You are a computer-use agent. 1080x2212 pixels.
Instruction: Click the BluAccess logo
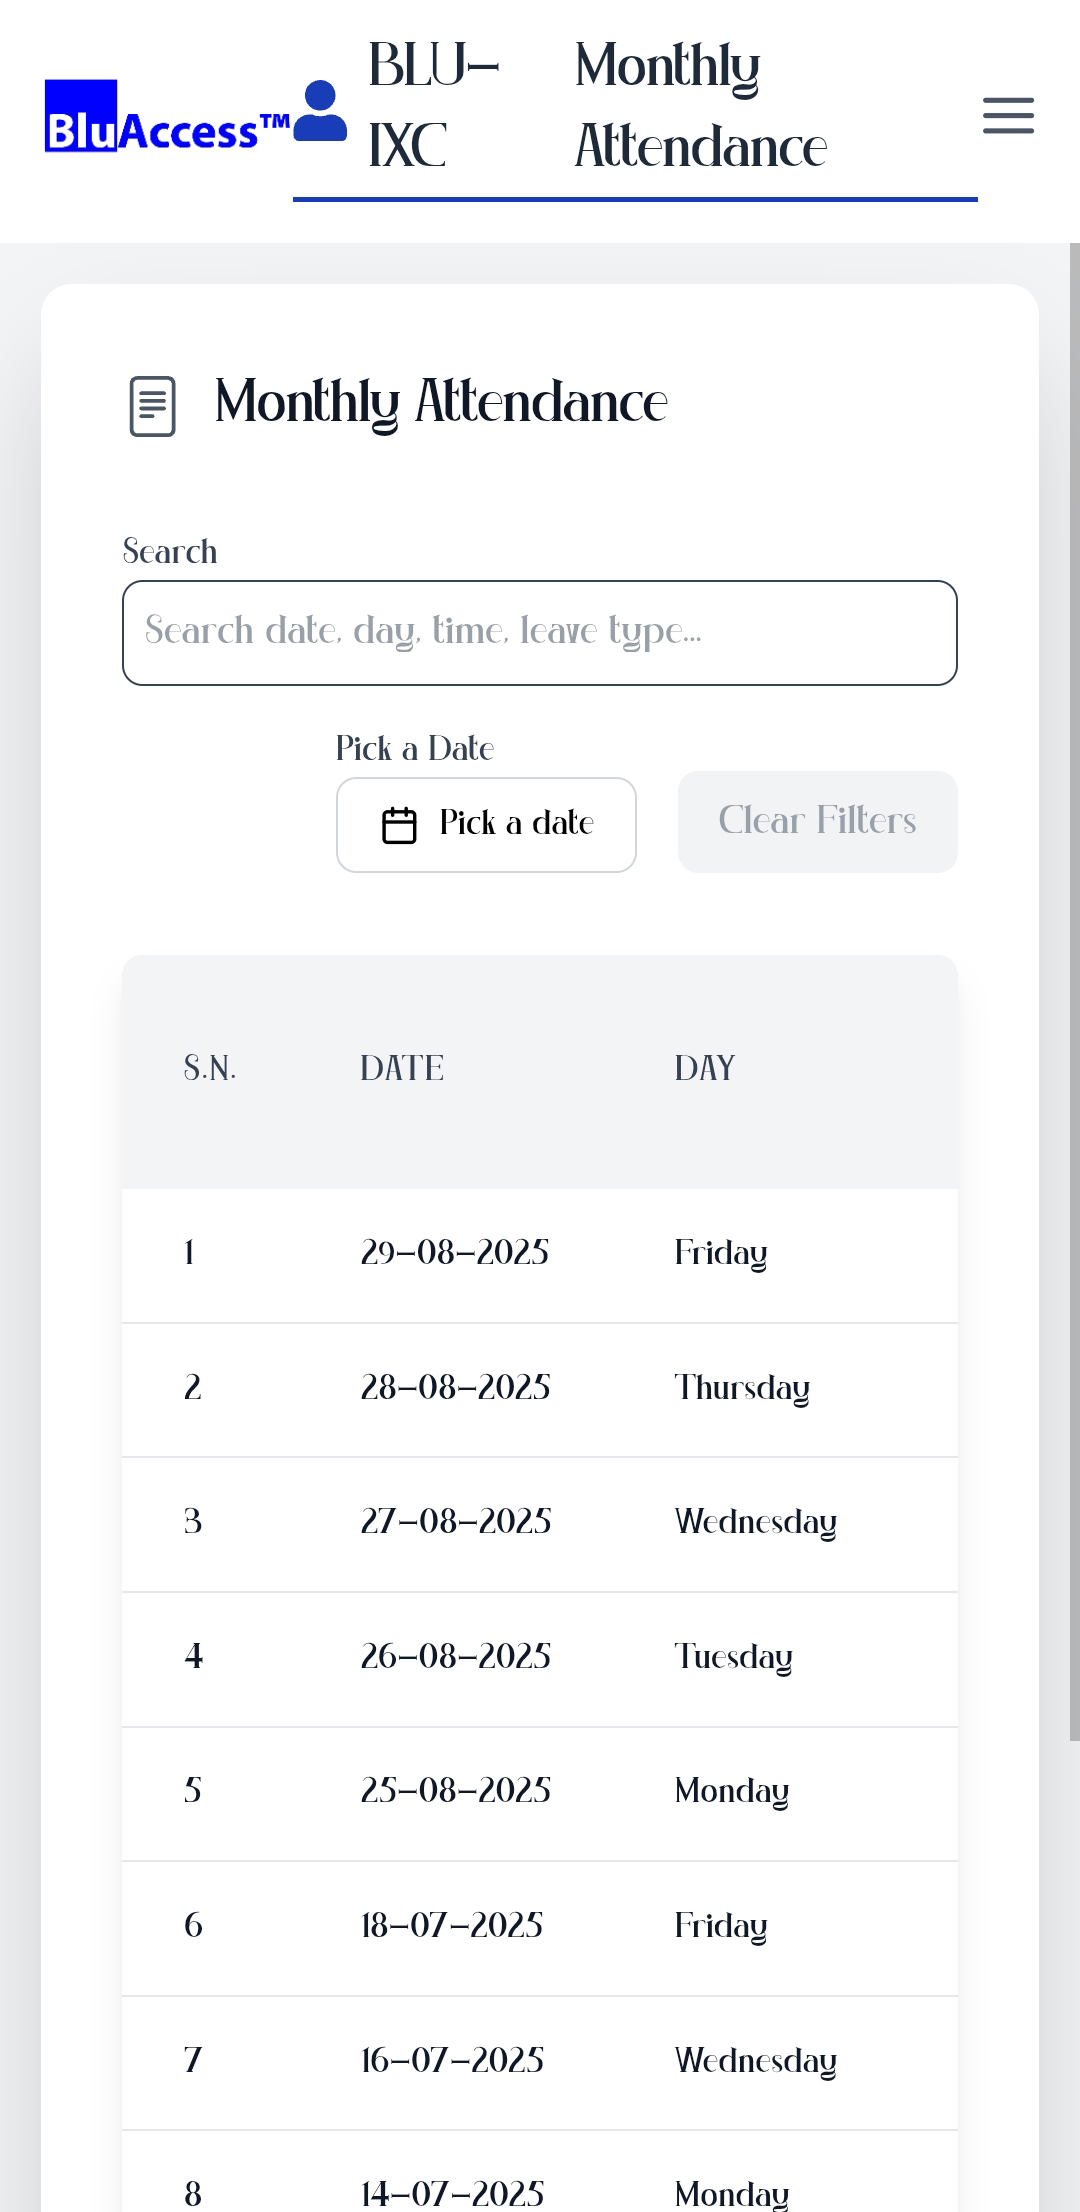[167, 118]
